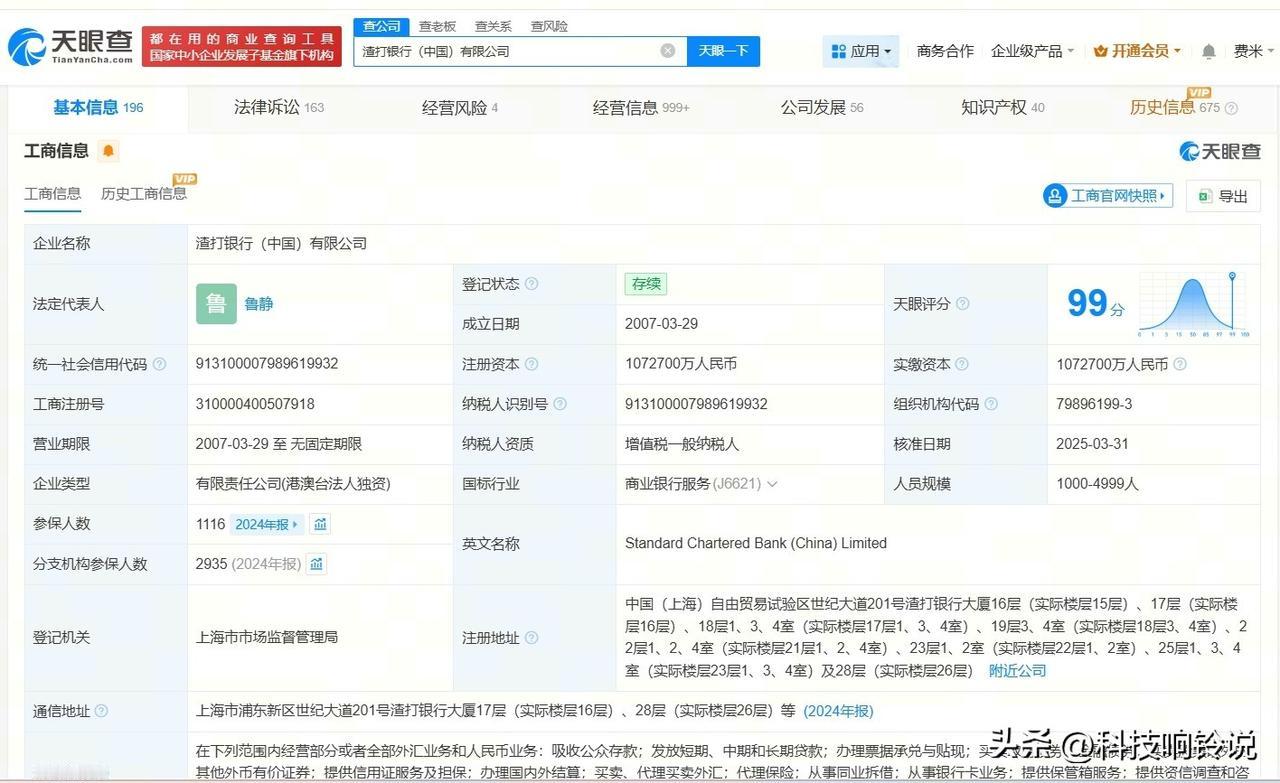Click English name Standard Chartered Bank (China) Limited
1280x783 pixels.
pyautogui.click(x=756, y=544)
